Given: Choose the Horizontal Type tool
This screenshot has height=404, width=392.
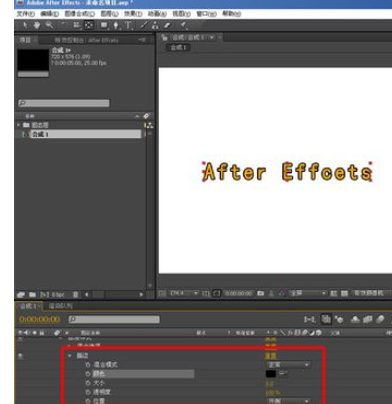Looking at the screenshot, I should (x=128, y=25).
